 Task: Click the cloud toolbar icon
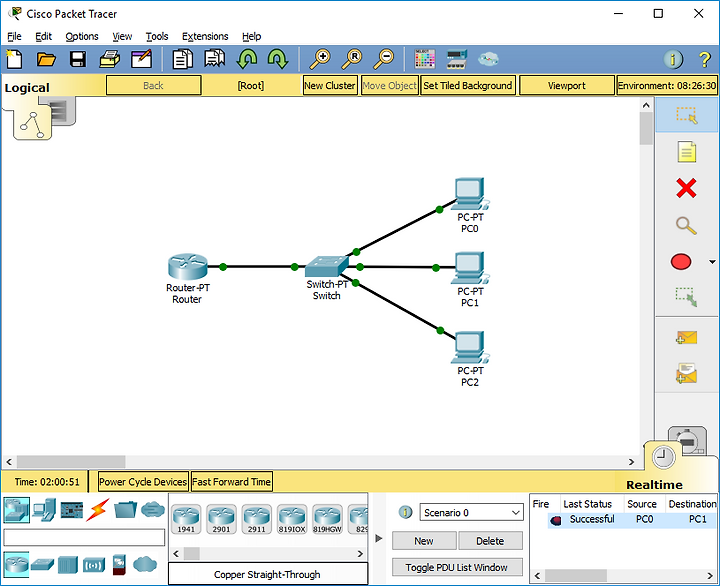click(x=488, y=59)
